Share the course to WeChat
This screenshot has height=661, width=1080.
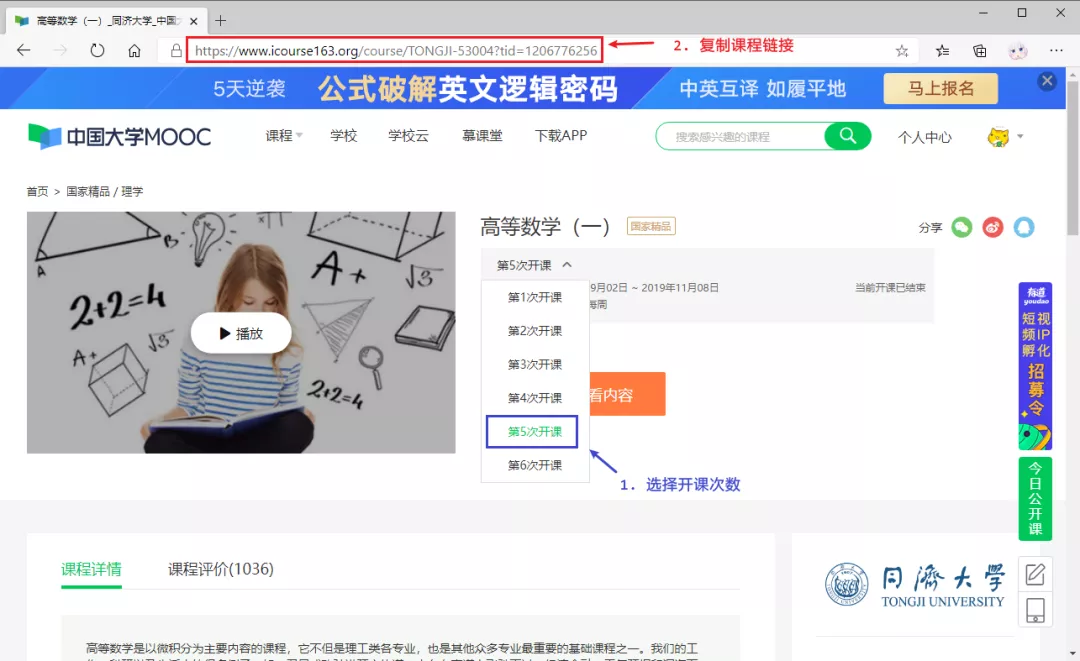961,228
